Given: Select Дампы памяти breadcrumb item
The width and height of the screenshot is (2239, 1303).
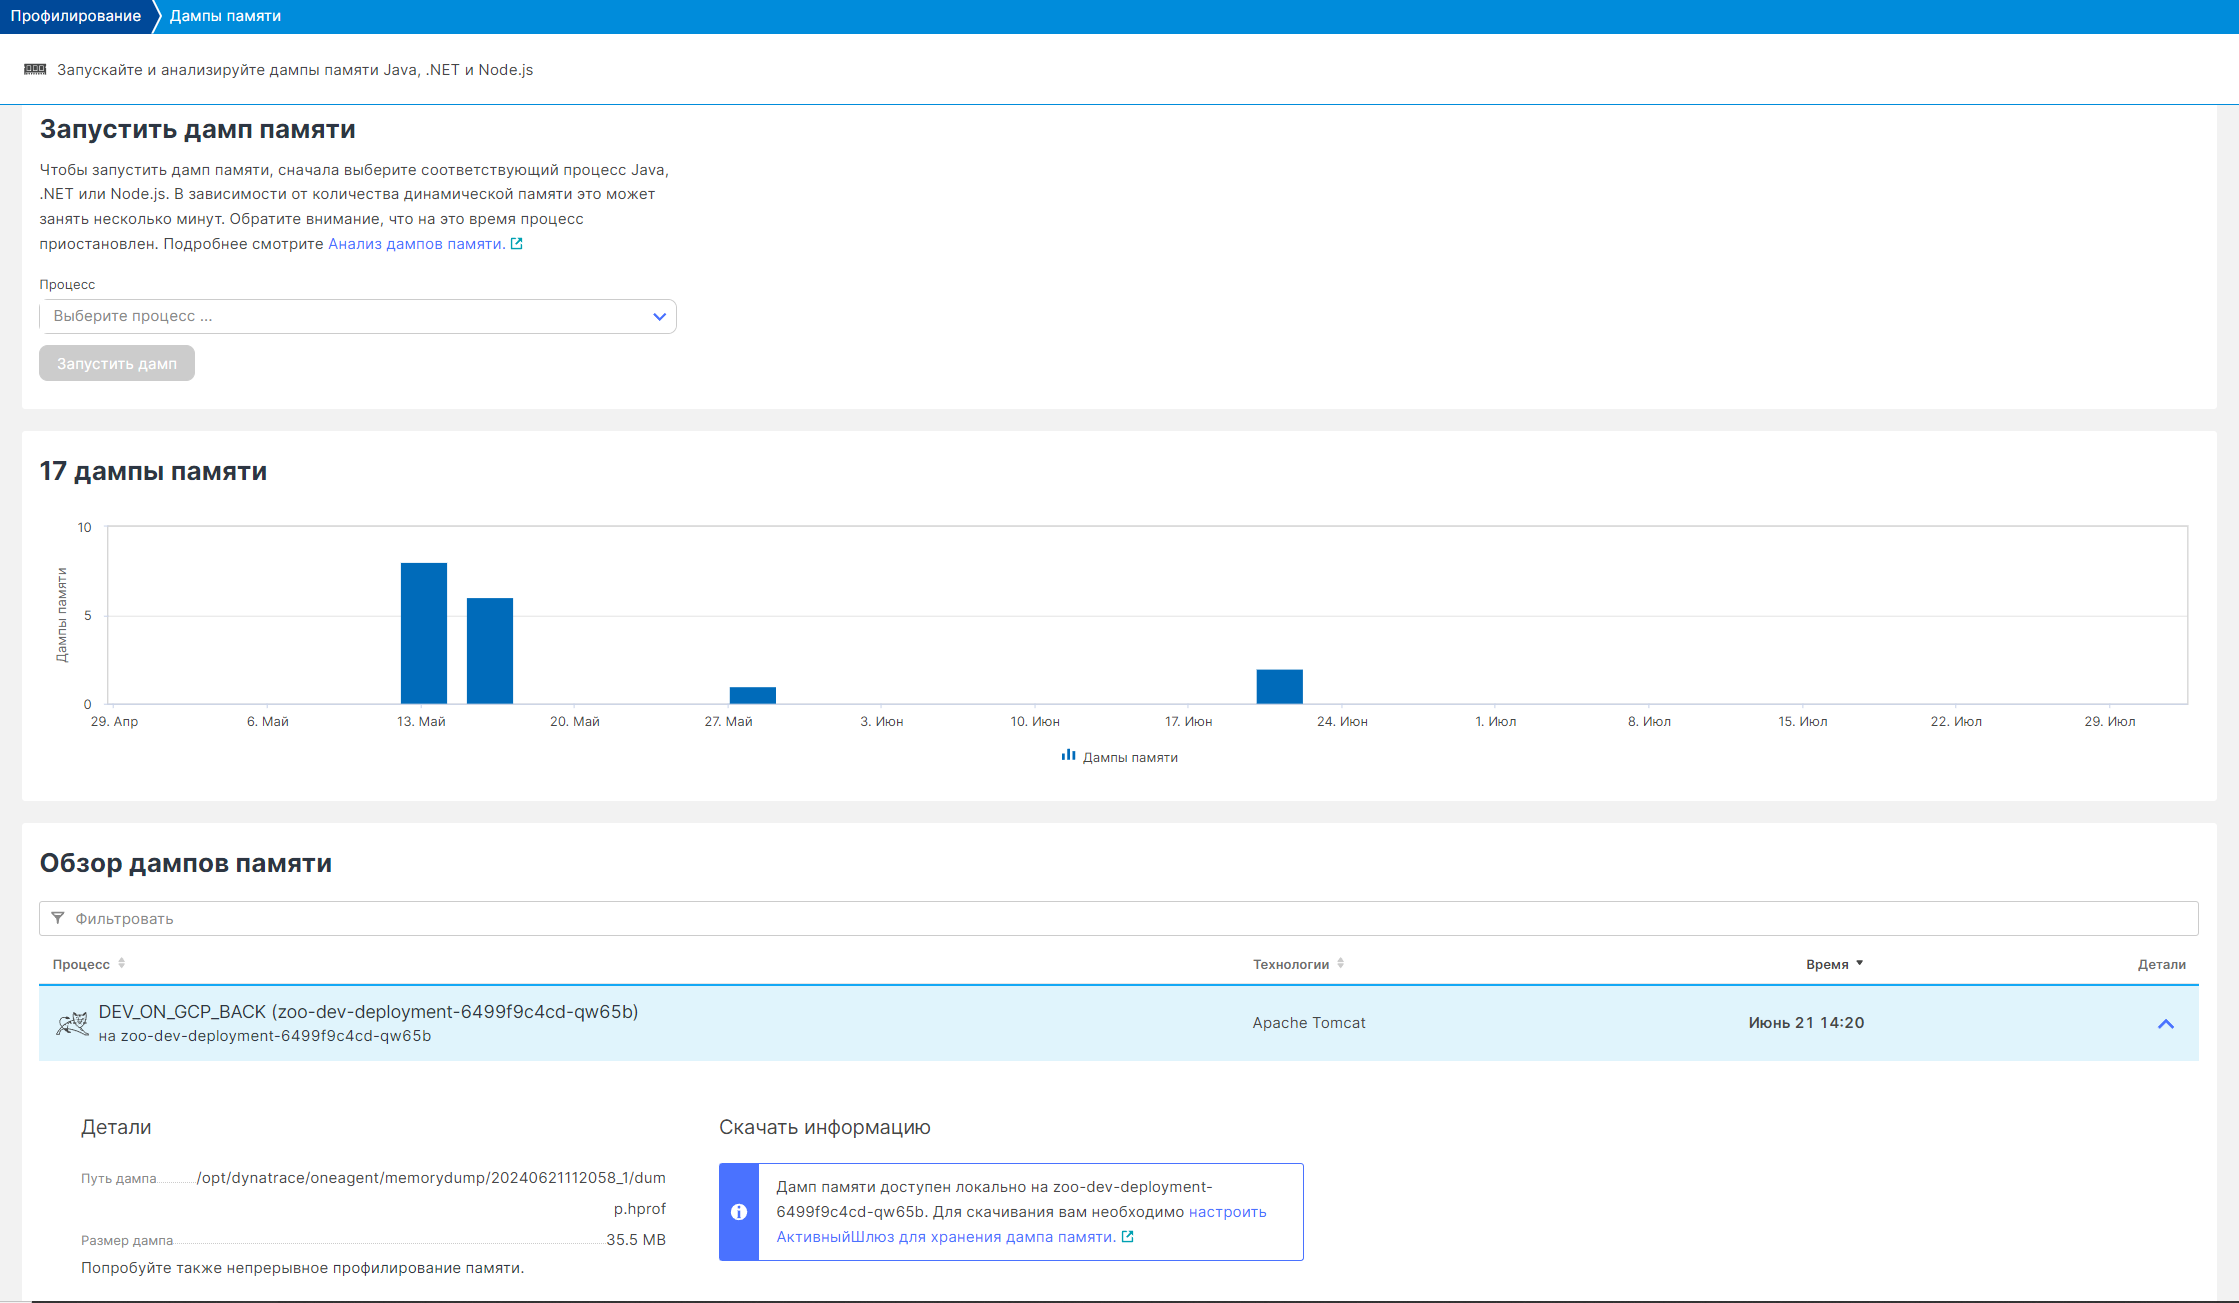Looking at the screenshot, I should click(225, 16).
